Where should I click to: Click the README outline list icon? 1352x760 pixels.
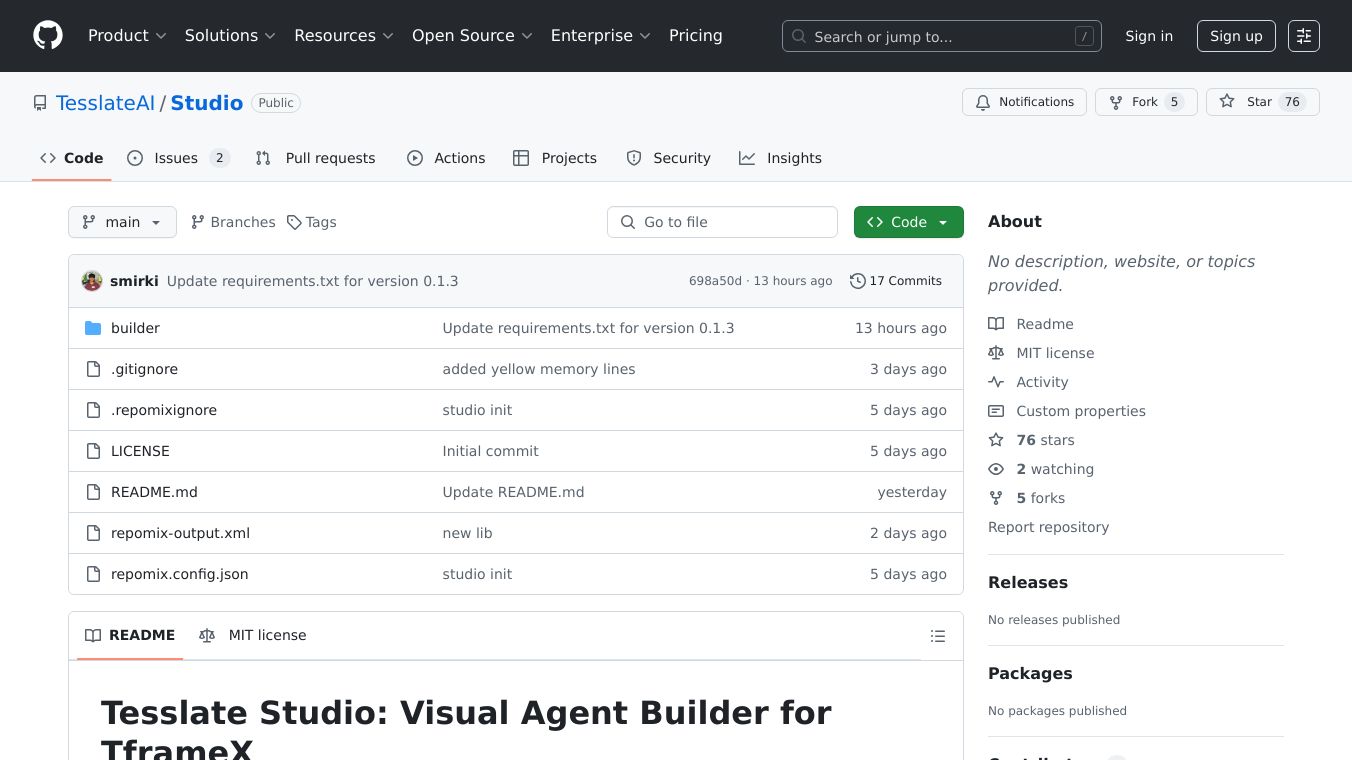pyautogui.click(x=937, y=636)
